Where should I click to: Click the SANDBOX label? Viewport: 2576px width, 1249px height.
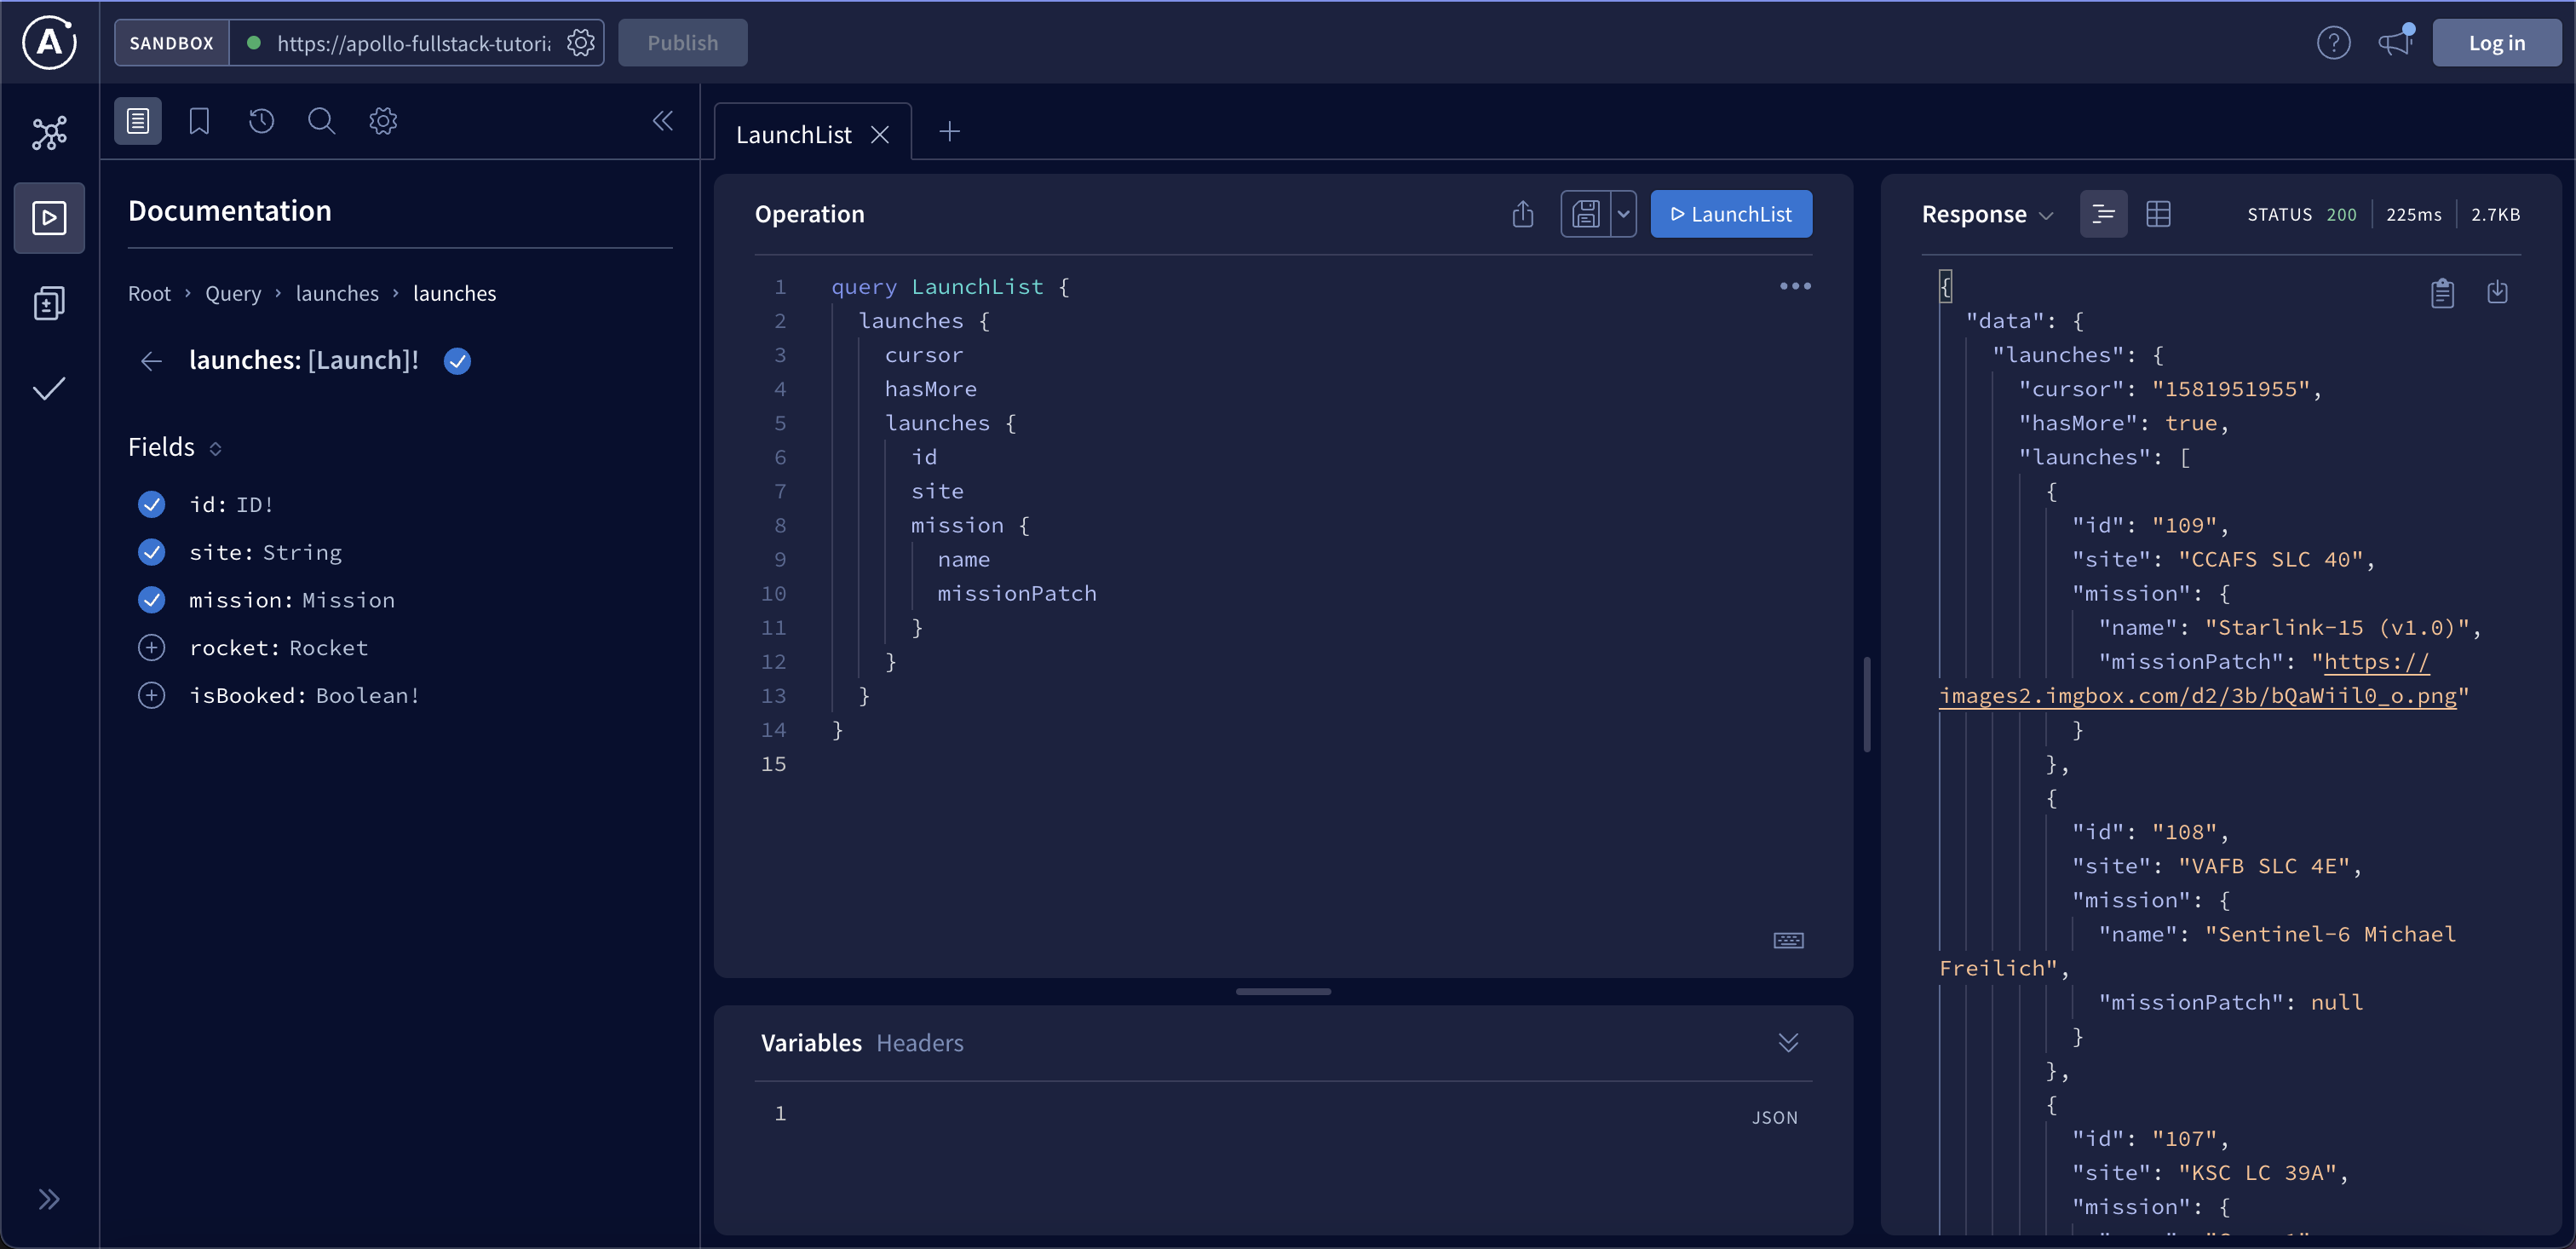click(171, 43)
